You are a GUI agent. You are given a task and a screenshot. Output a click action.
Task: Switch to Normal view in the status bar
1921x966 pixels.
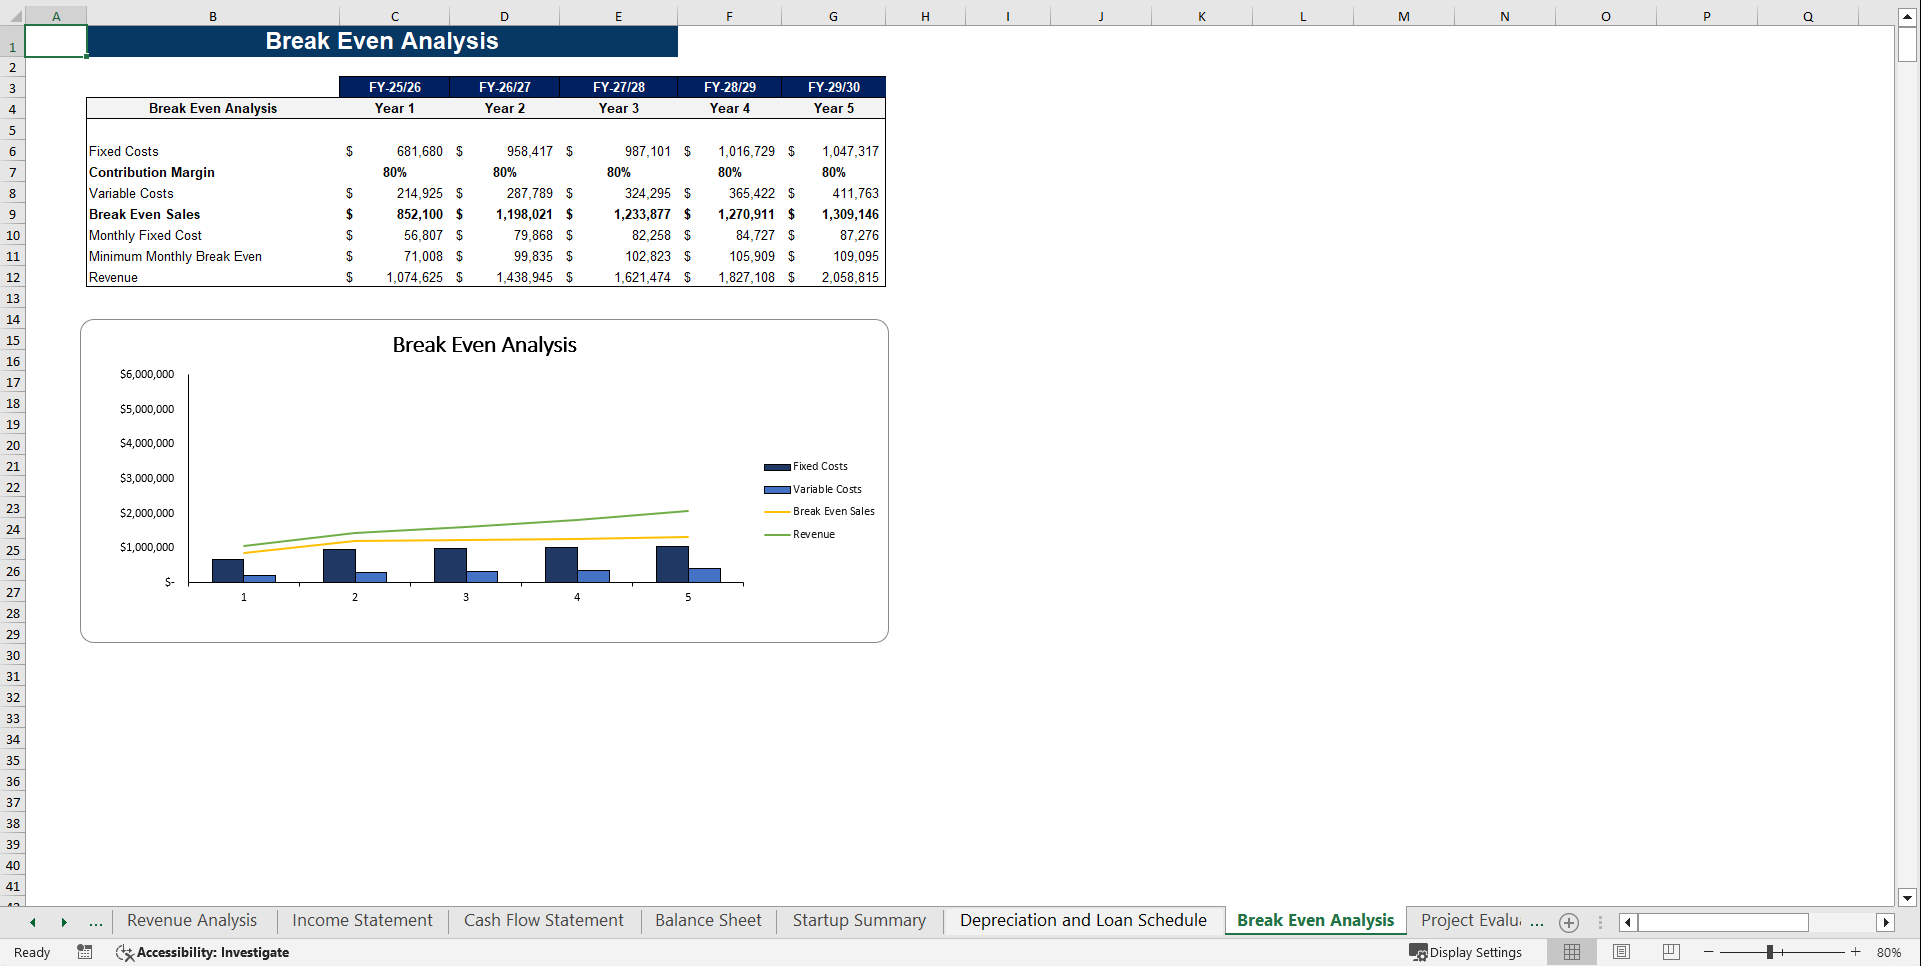(1570, 952)
